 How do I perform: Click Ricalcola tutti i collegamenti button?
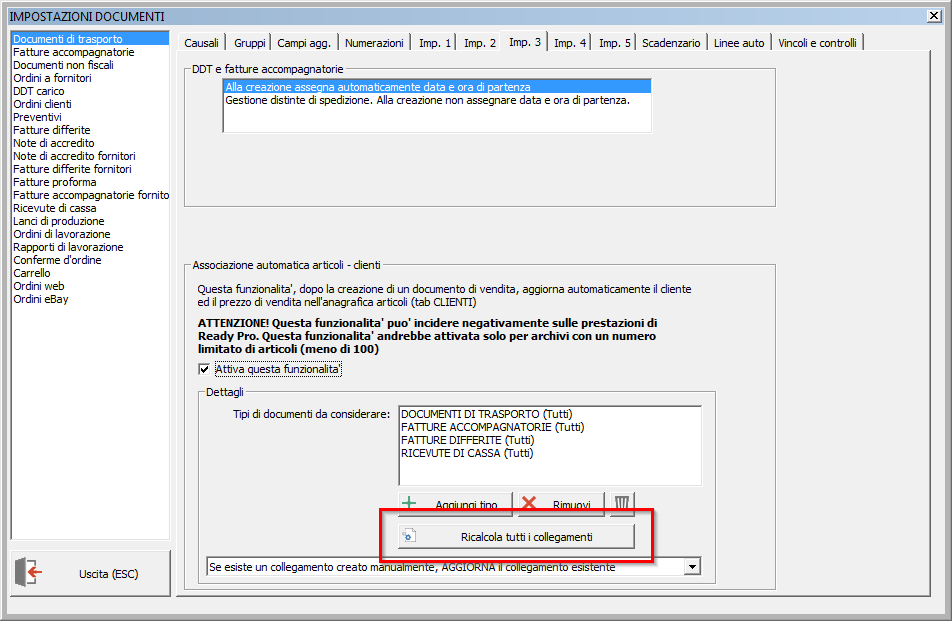click(516, 537)
